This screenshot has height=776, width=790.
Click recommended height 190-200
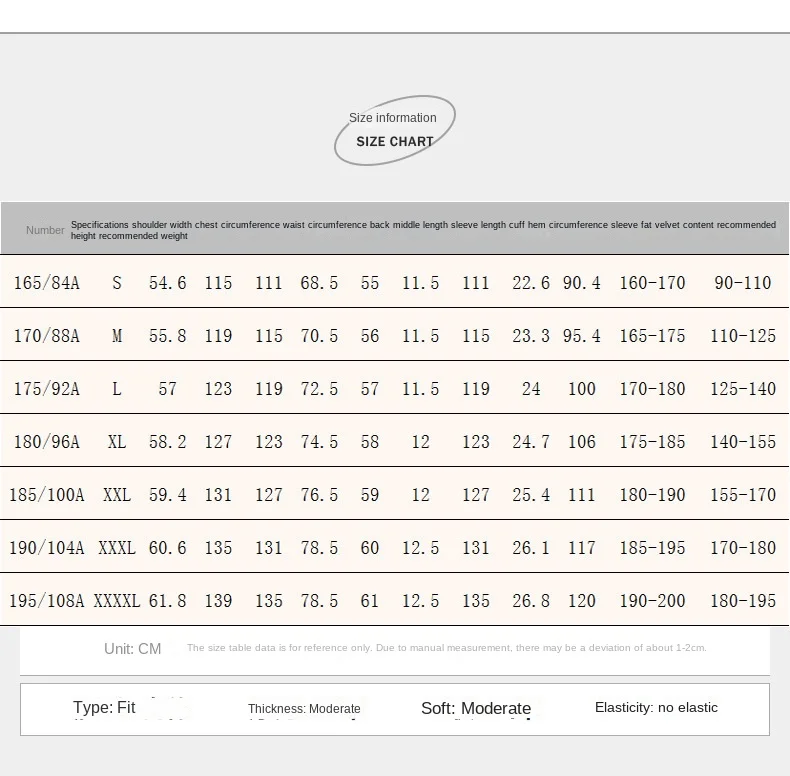pos(652,601)
